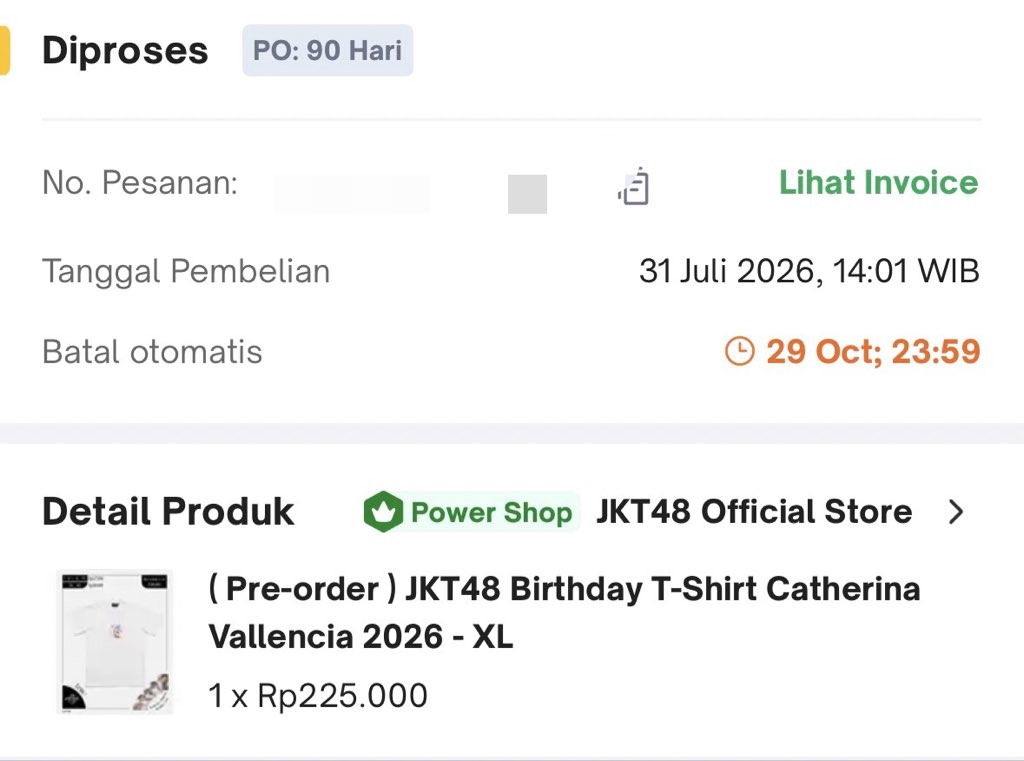1024x761 pixels.
Task: Copy the order number with the copy icon
Action: [x=633, y=186]
